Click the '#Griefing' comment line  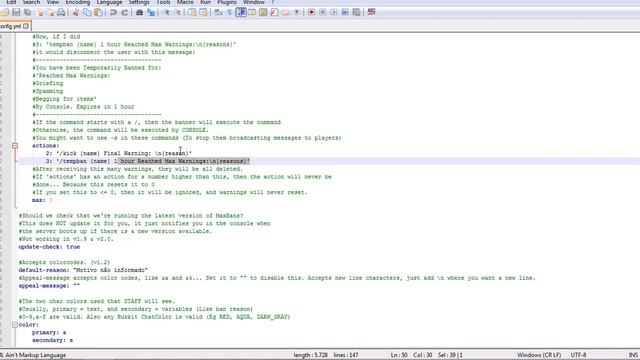click(48, 83)
